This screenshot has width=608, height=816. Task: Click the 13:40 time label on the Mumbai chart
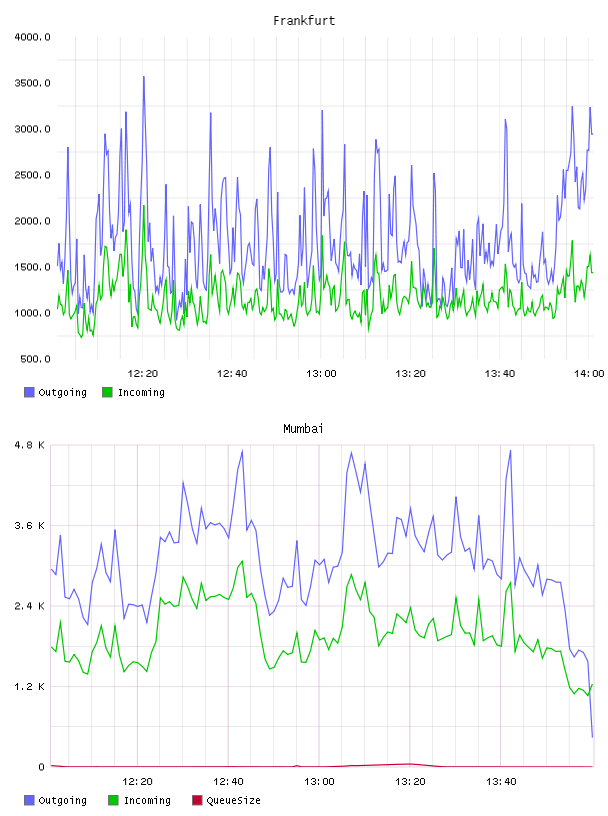501,782
